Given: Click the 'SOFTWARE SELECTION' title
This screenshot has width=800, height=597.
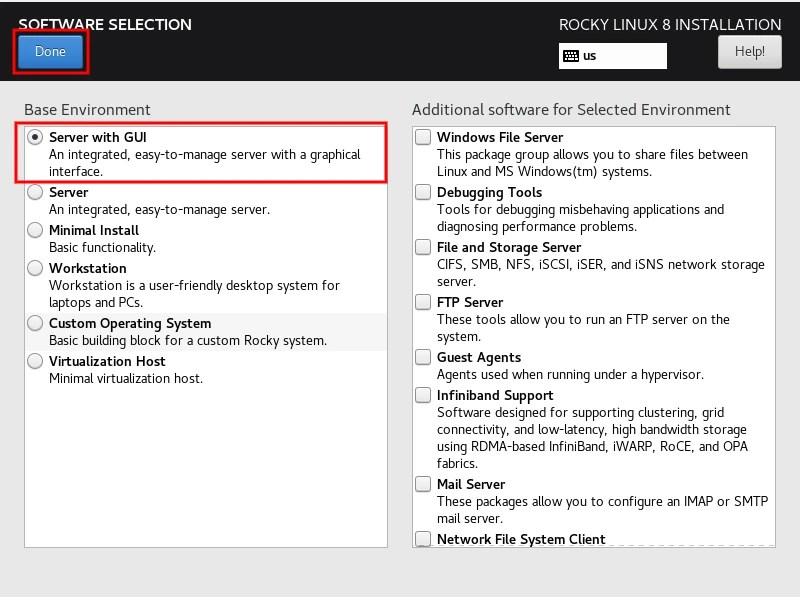Looking at the screenshot, I should tap(105, 24).
